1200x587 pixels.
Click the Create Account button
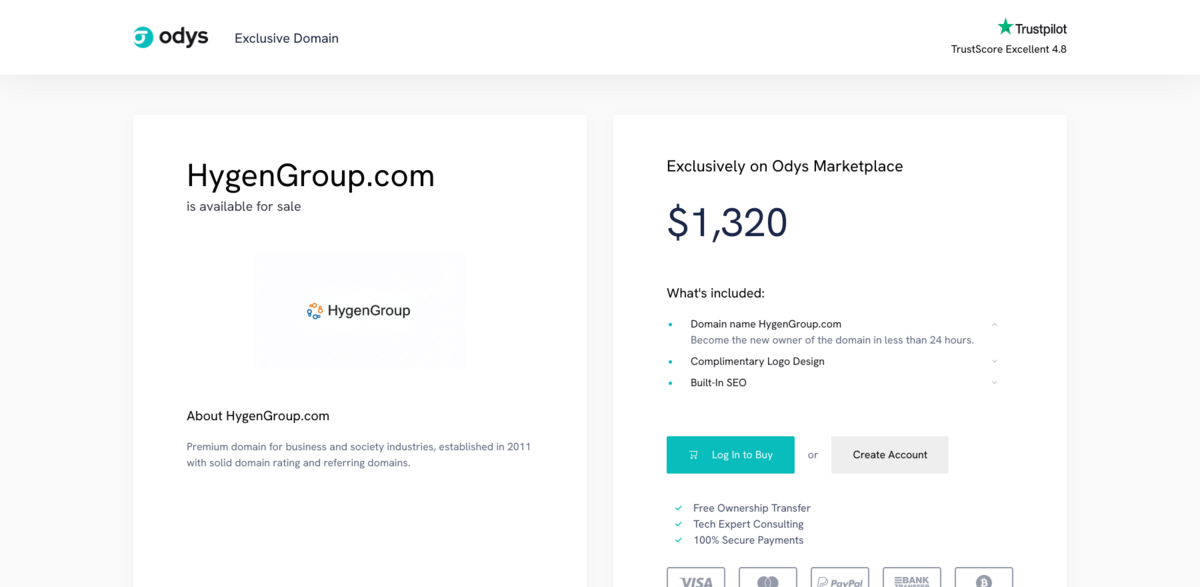pos(889,454)
